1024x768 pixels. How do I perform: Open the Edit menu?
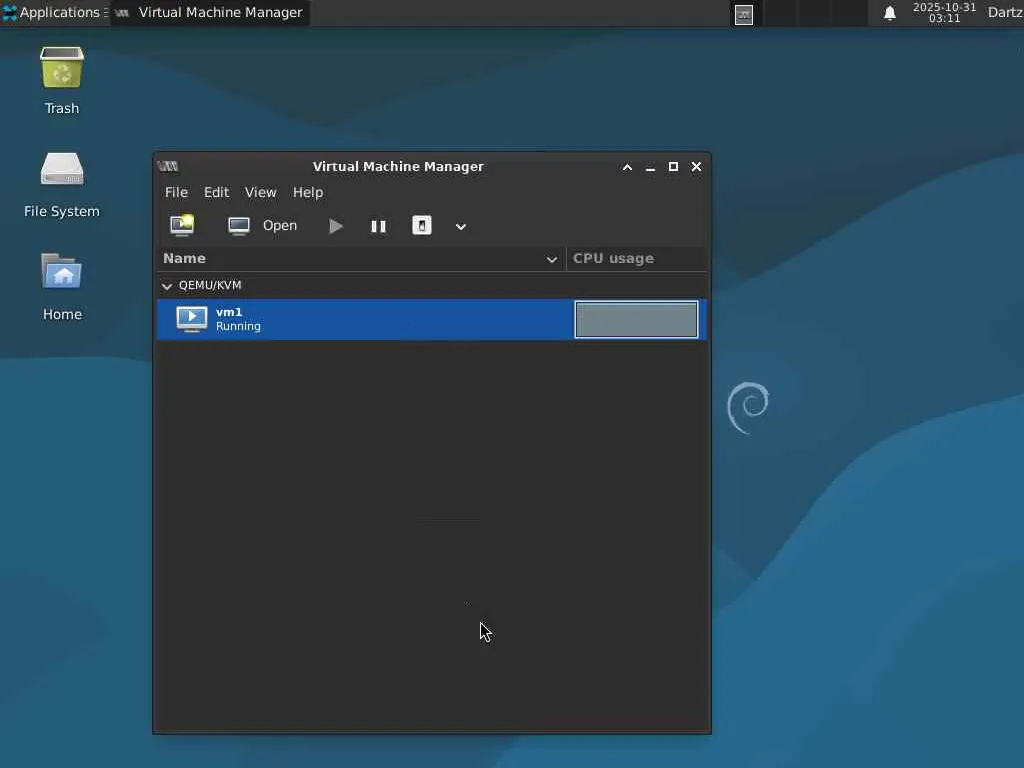click(216, 192)
